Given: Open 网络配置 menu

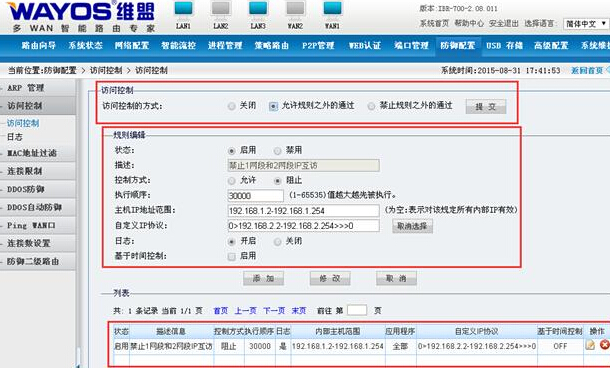Looking at the screenshot, I should [x=132, y=46].
